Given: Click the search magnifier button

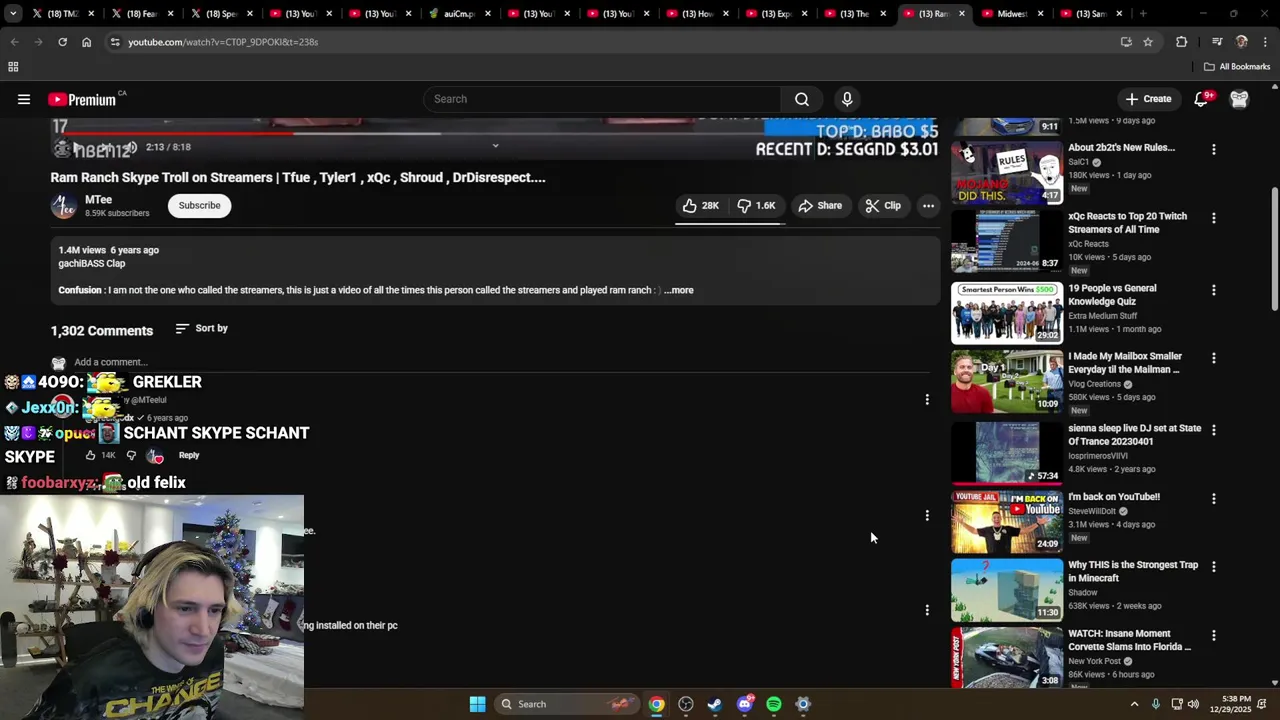Looking at the screenshot, I should (x=802, y=99).
